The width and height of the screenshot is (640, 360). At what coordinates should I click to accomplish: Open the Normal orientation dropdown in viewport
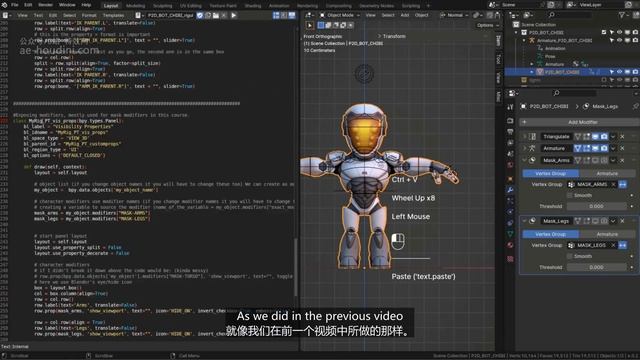point(455,16)
